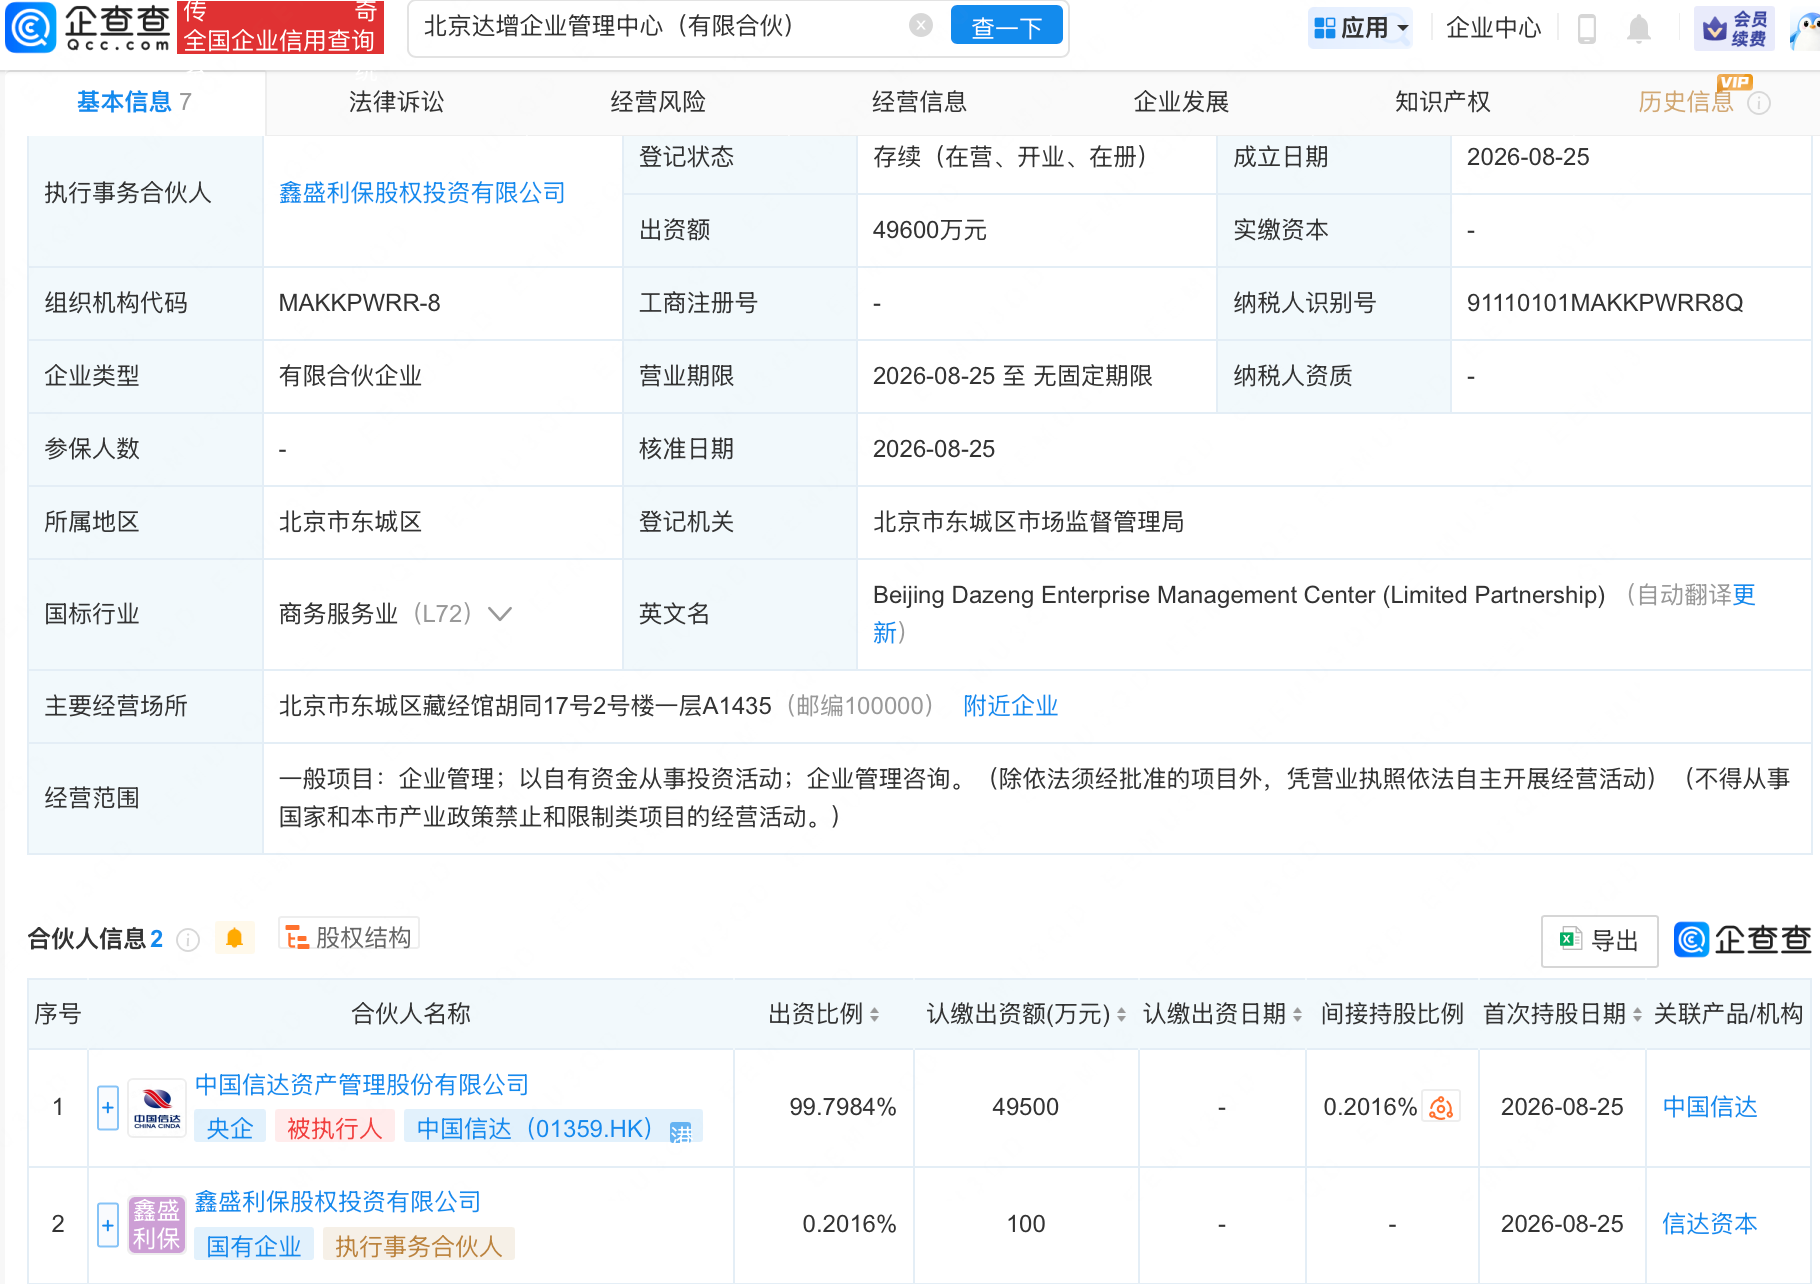This screenshot has width=1820, height=1284.
Task: Click organization code MAKKPWRR-8
Action: pos(359,302)
